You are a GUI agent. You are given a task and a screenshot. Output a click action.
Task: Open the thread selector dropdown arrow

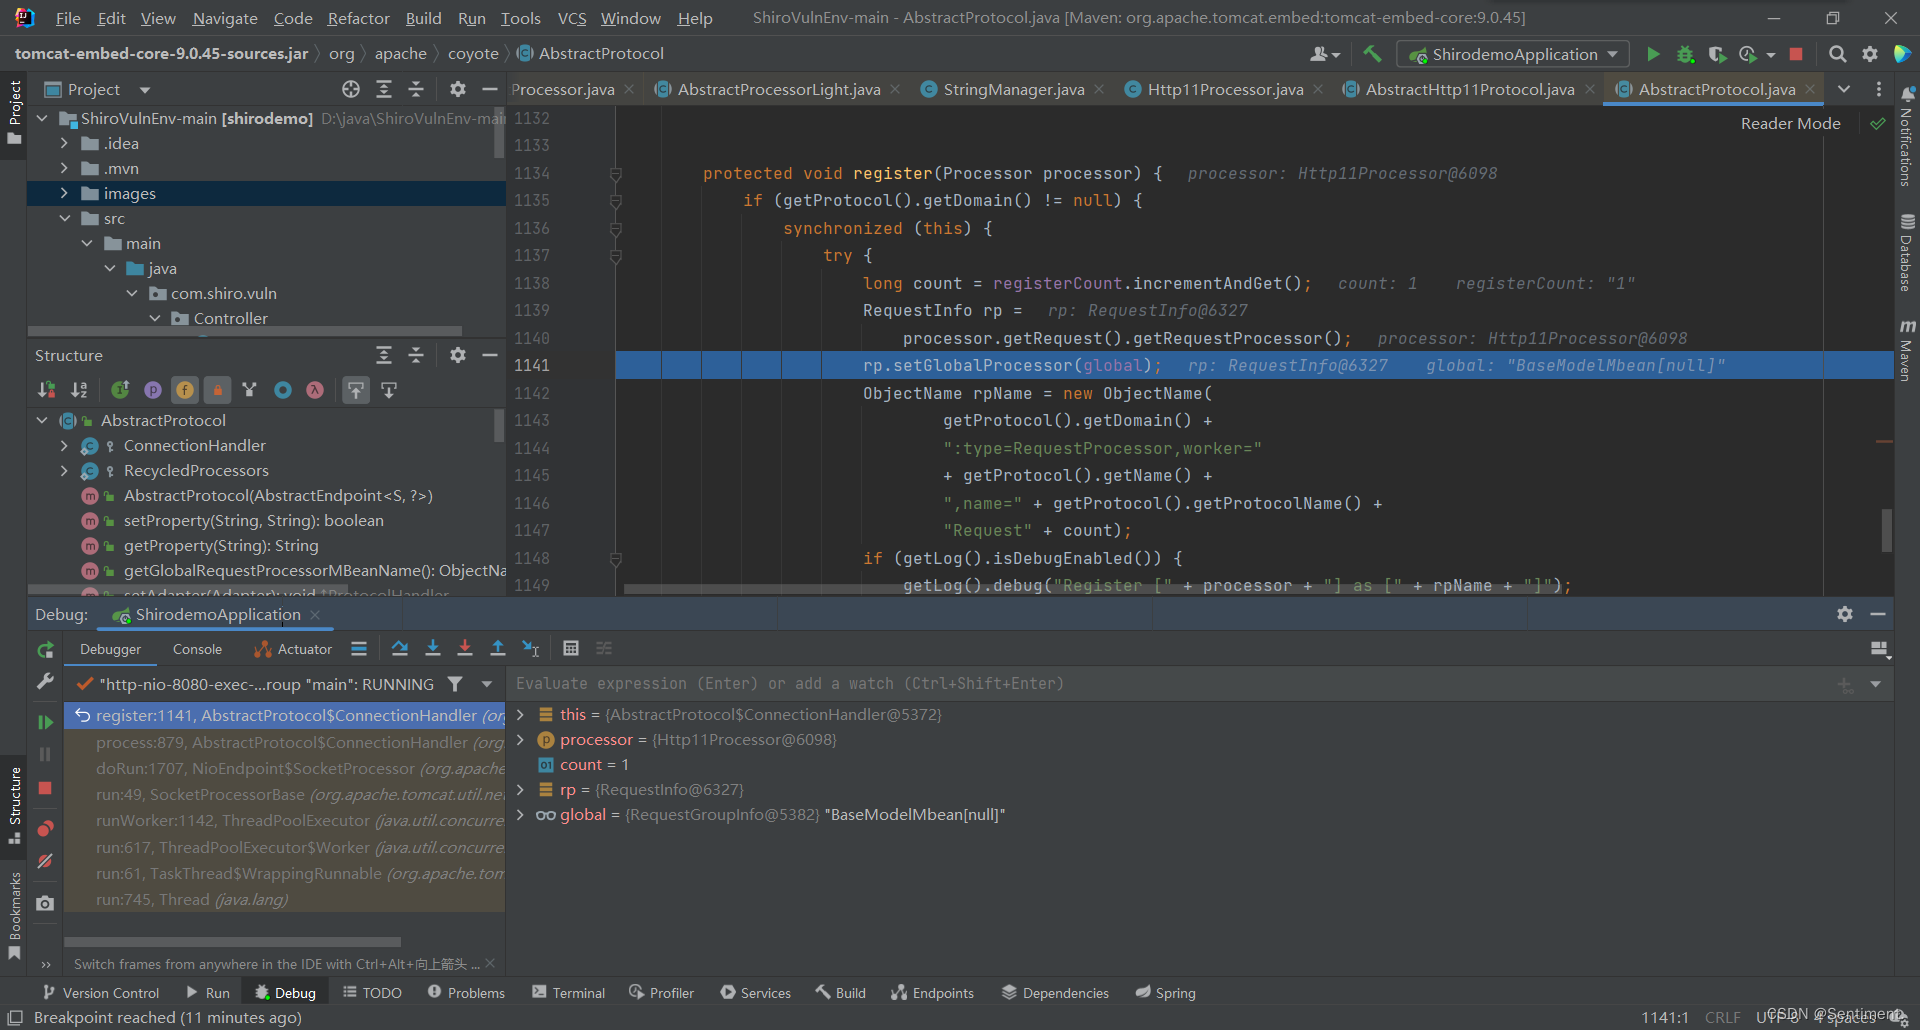(x=487, y=684)
